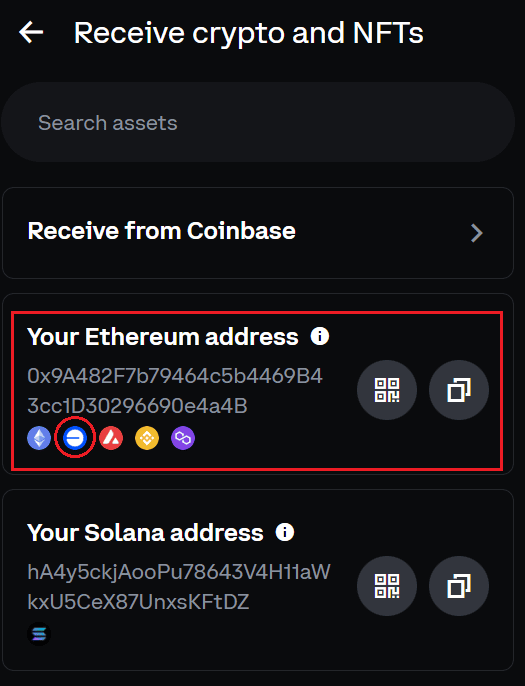Click the Your Ethereum address heading
This screenshot has height=686, width=525.
[163, 337]
